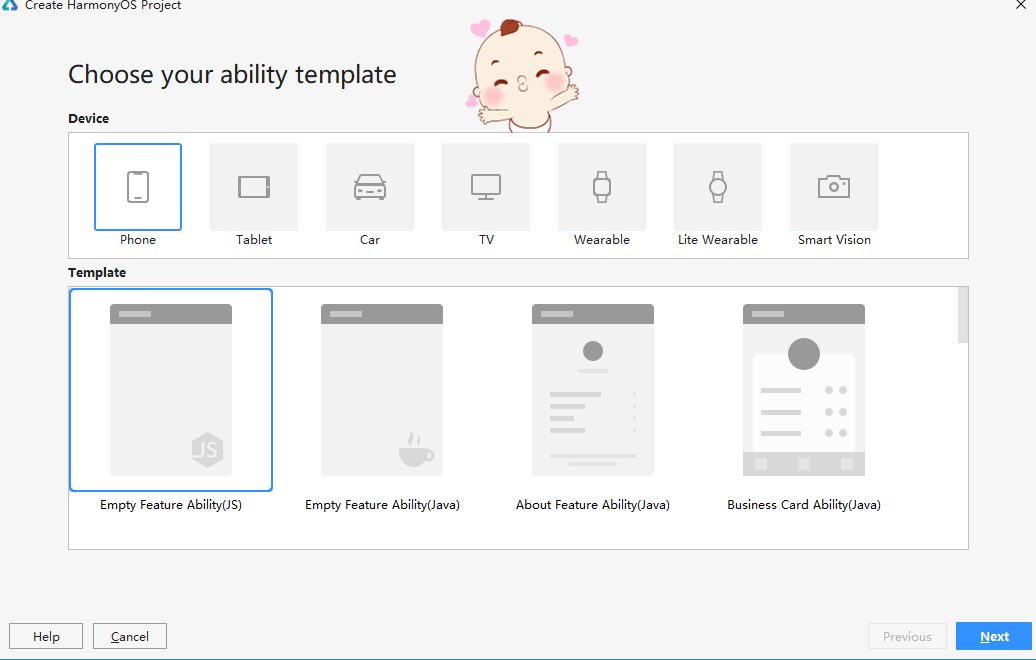The image size is (1036, 660).
Task: Click the Next button
Action: [994, 636]
